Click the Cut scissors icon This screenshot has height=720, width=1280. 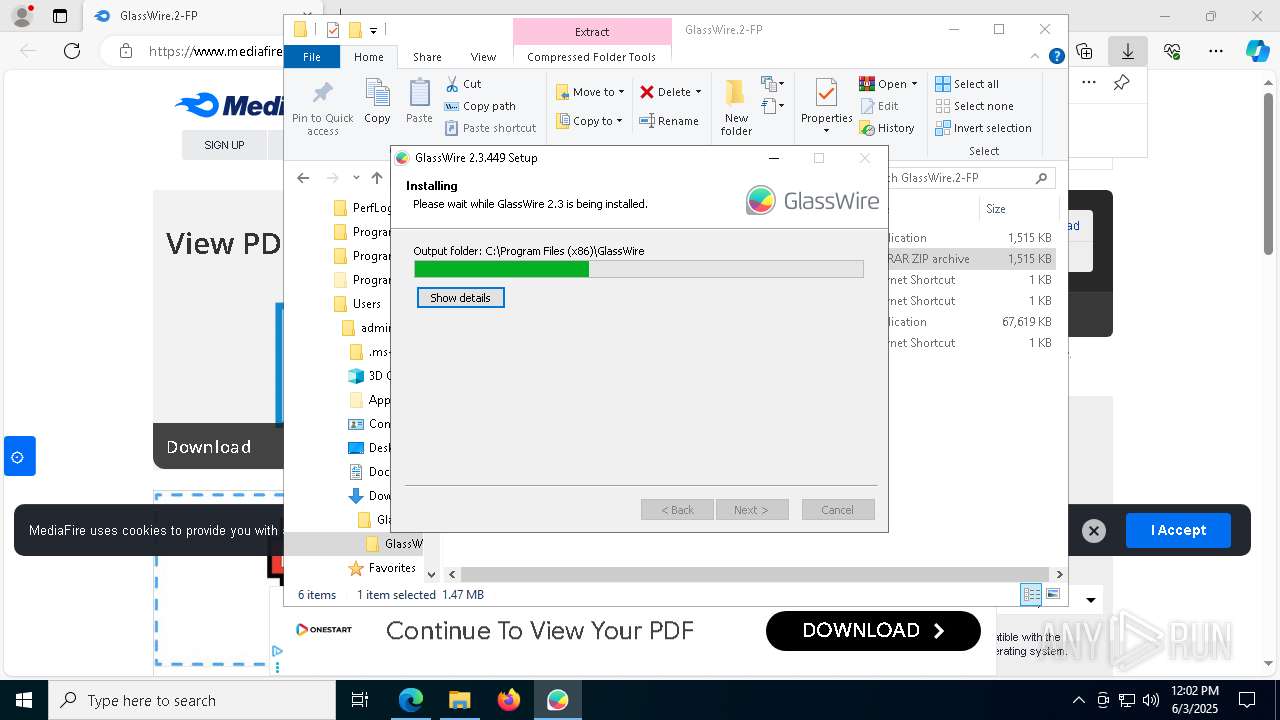452,84
